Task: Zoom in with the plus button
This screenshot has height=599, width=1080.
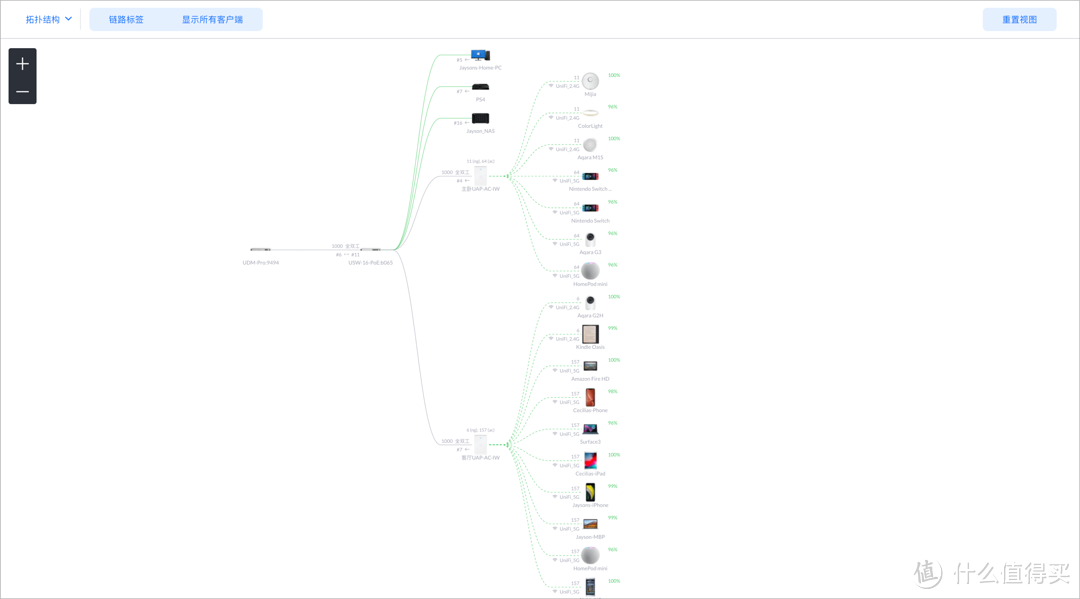Action: pyautogui.click(x=22, y=63)
